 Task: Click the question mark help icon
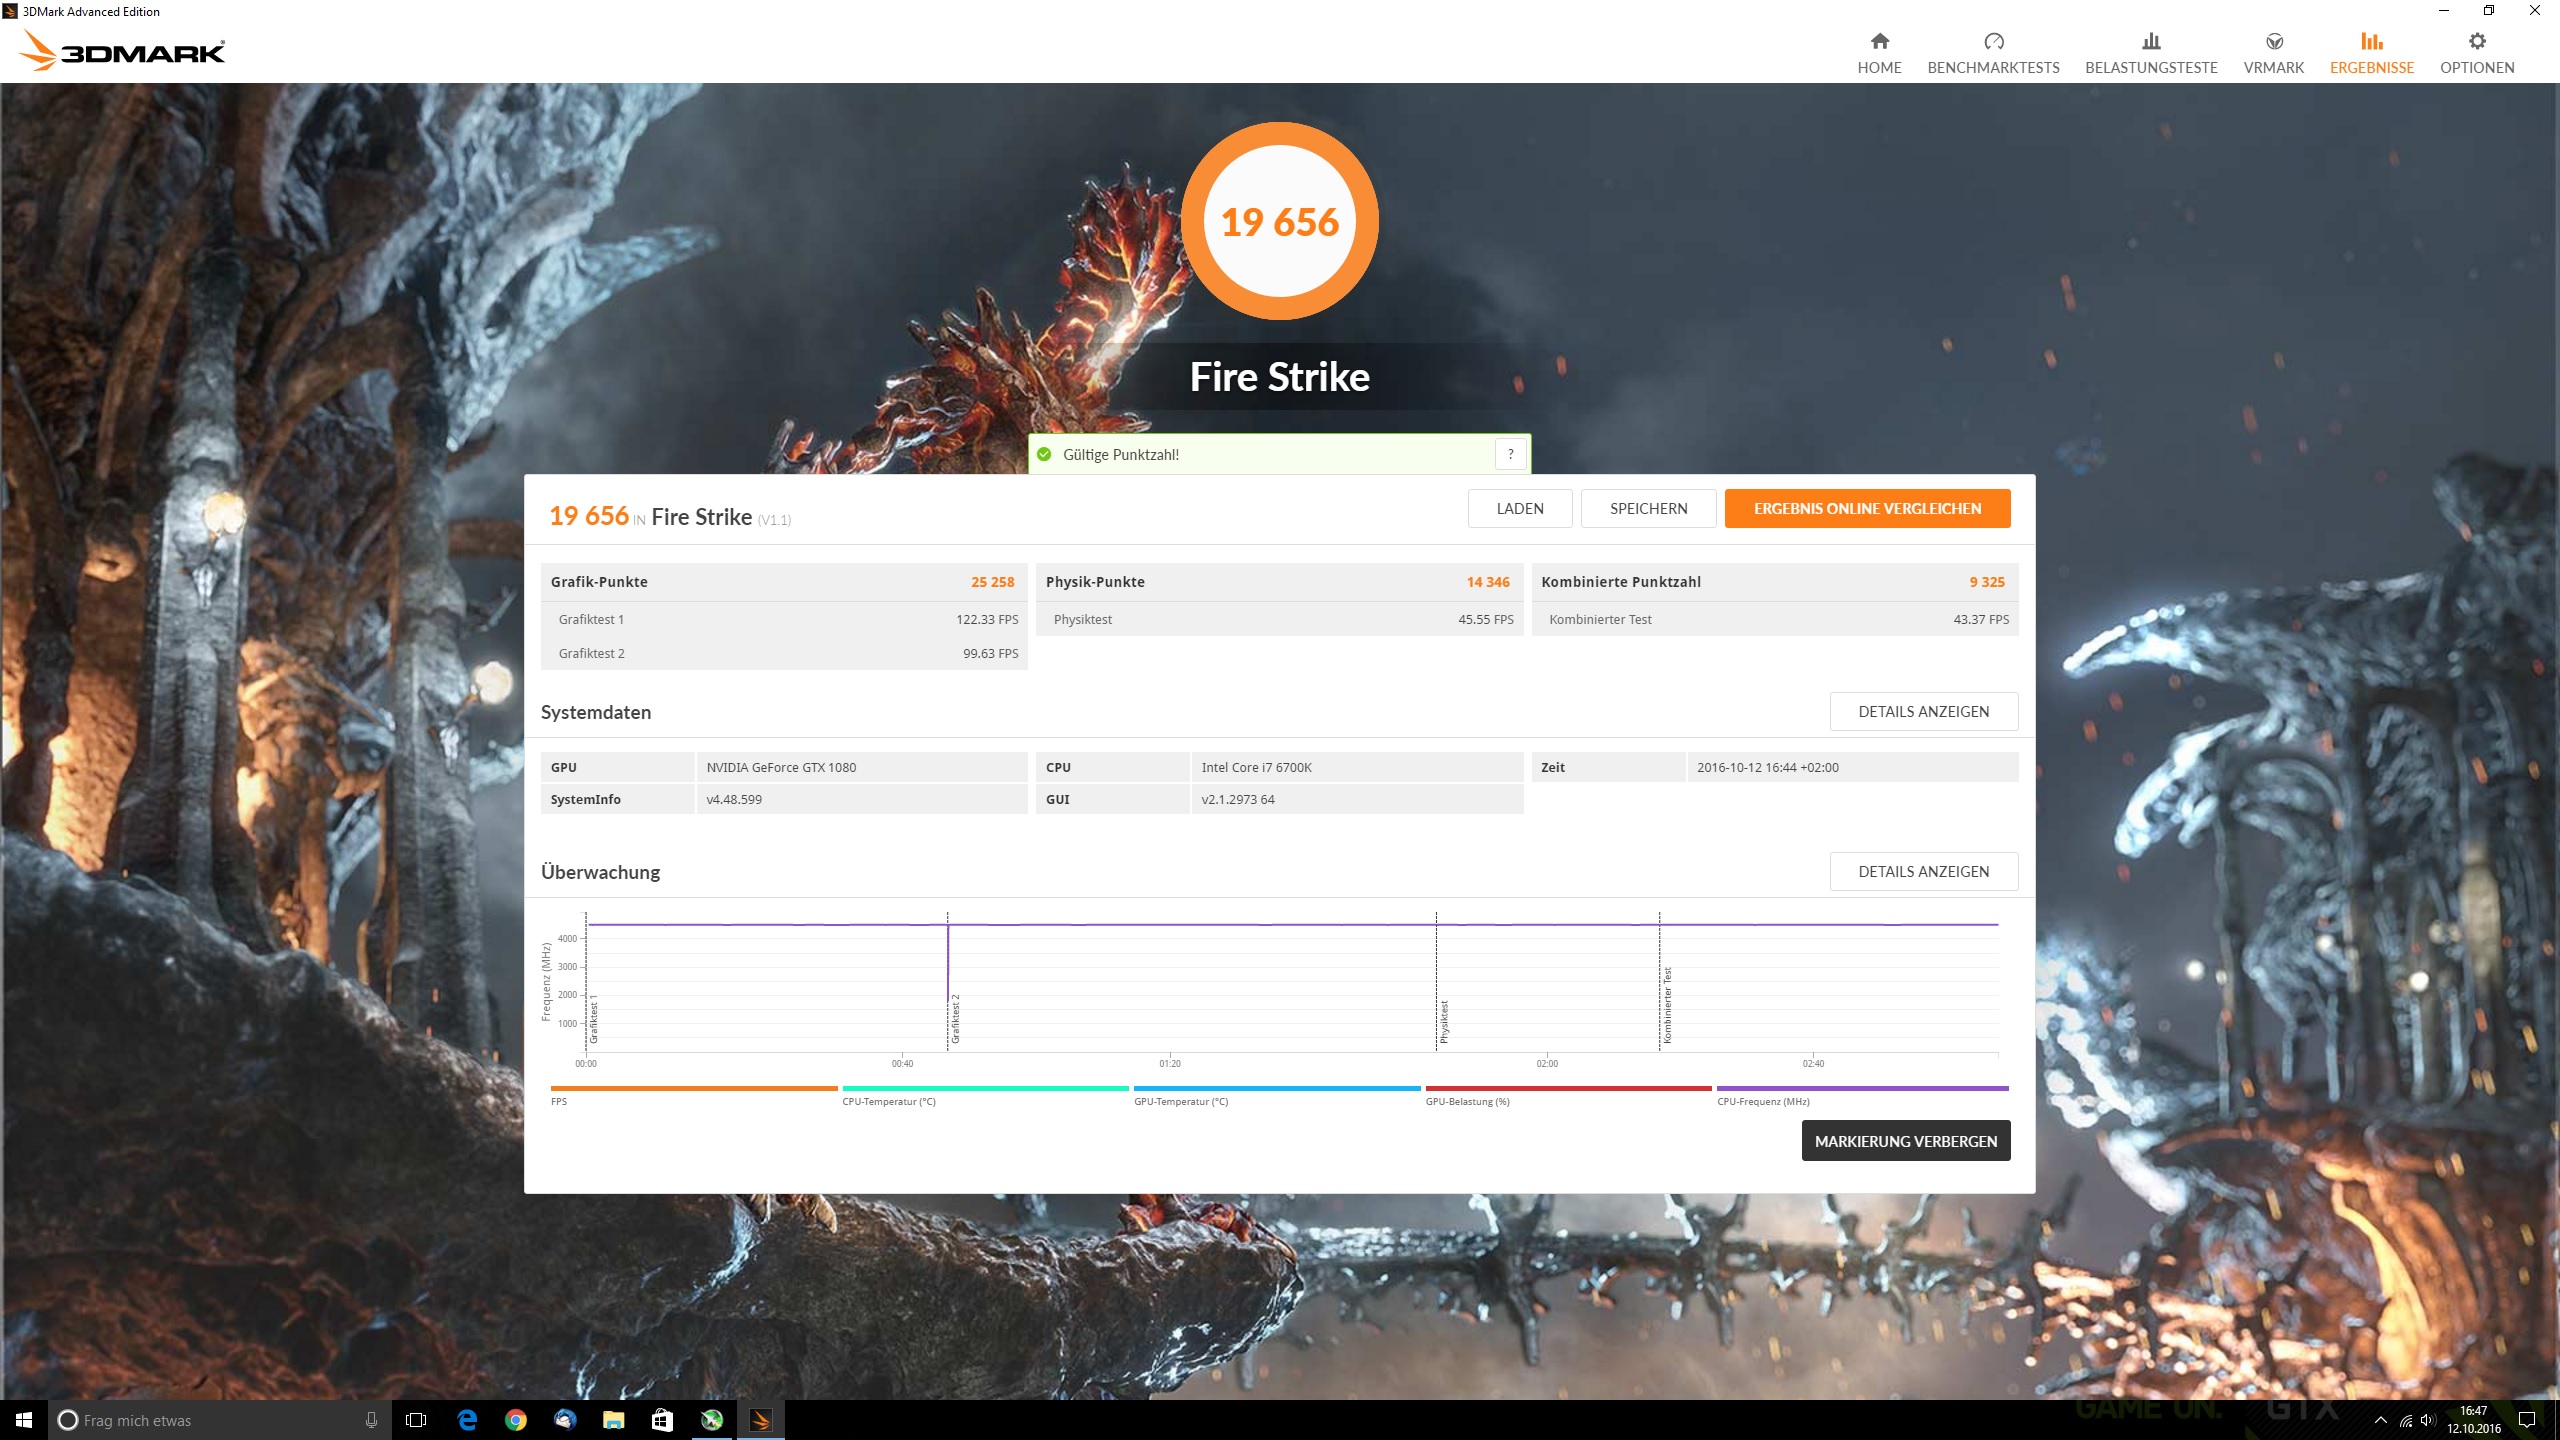coord(1510,454)
